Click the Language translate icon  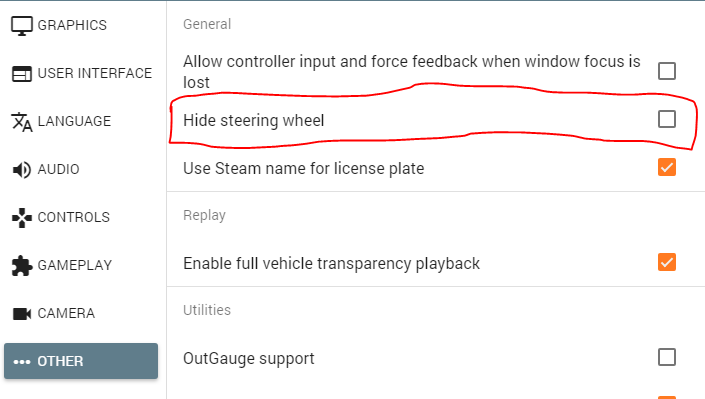22,122
